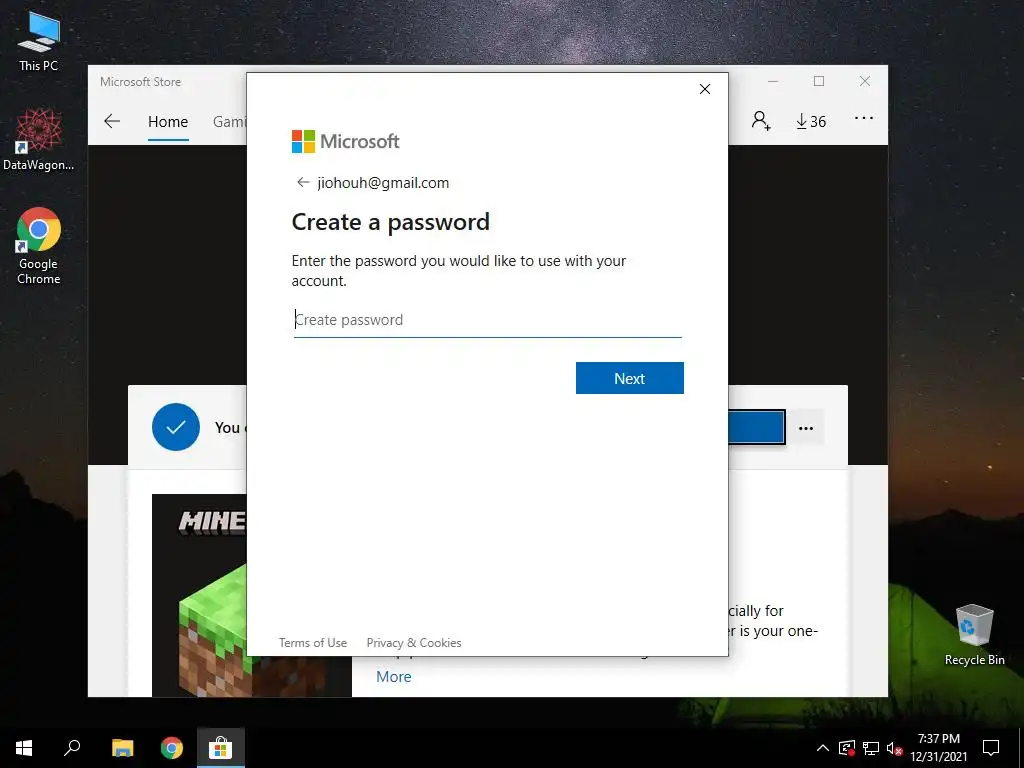This screenshot has height=768, width=1024.
Task: Click the Next button
Action: 630,378
